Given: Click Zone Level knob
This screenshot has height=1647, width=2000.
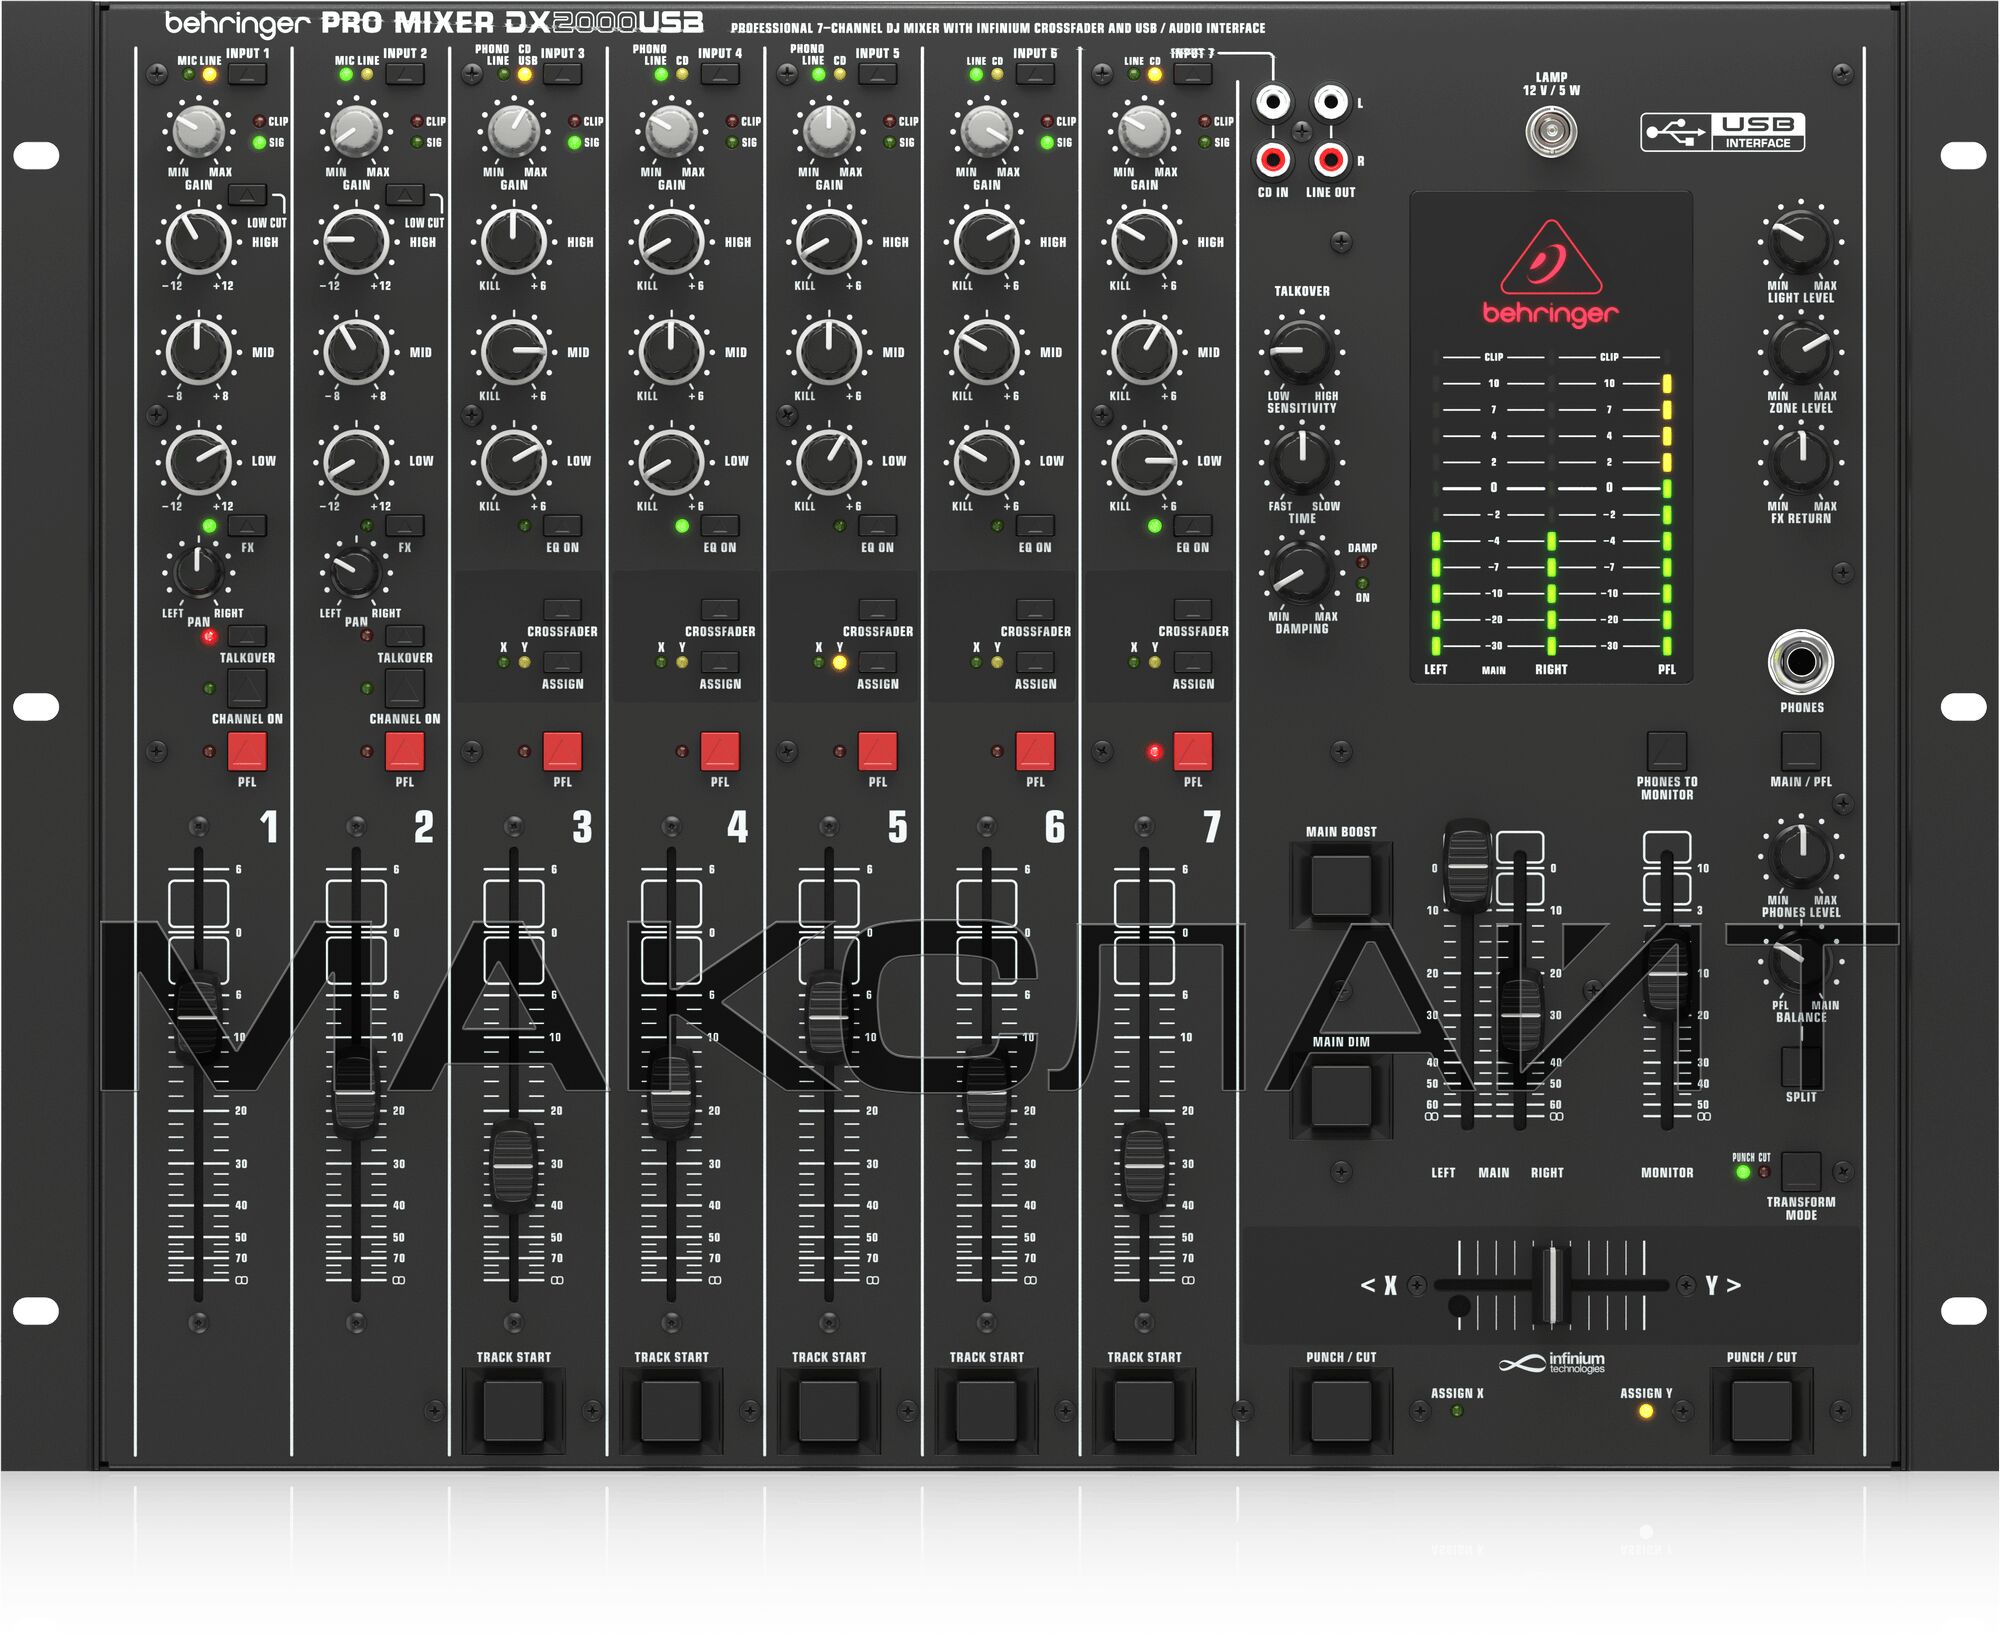Looking at the screenshot, I should [1801, 351].
